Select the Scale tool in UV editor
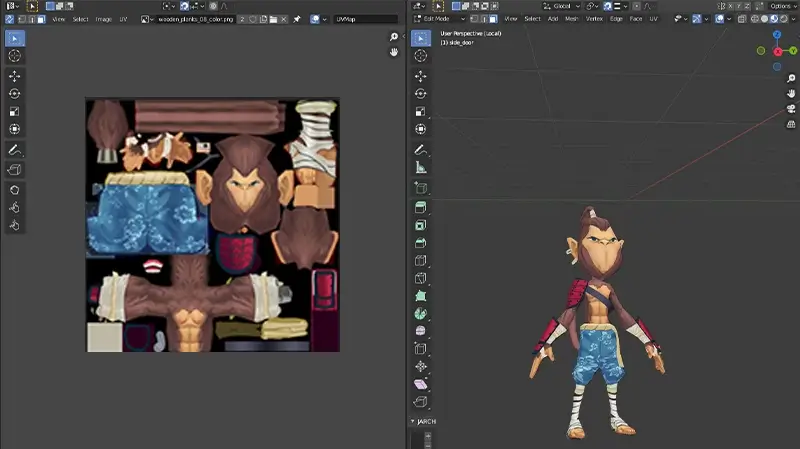The height and width of the screenshot is (449, 800). 14,111
